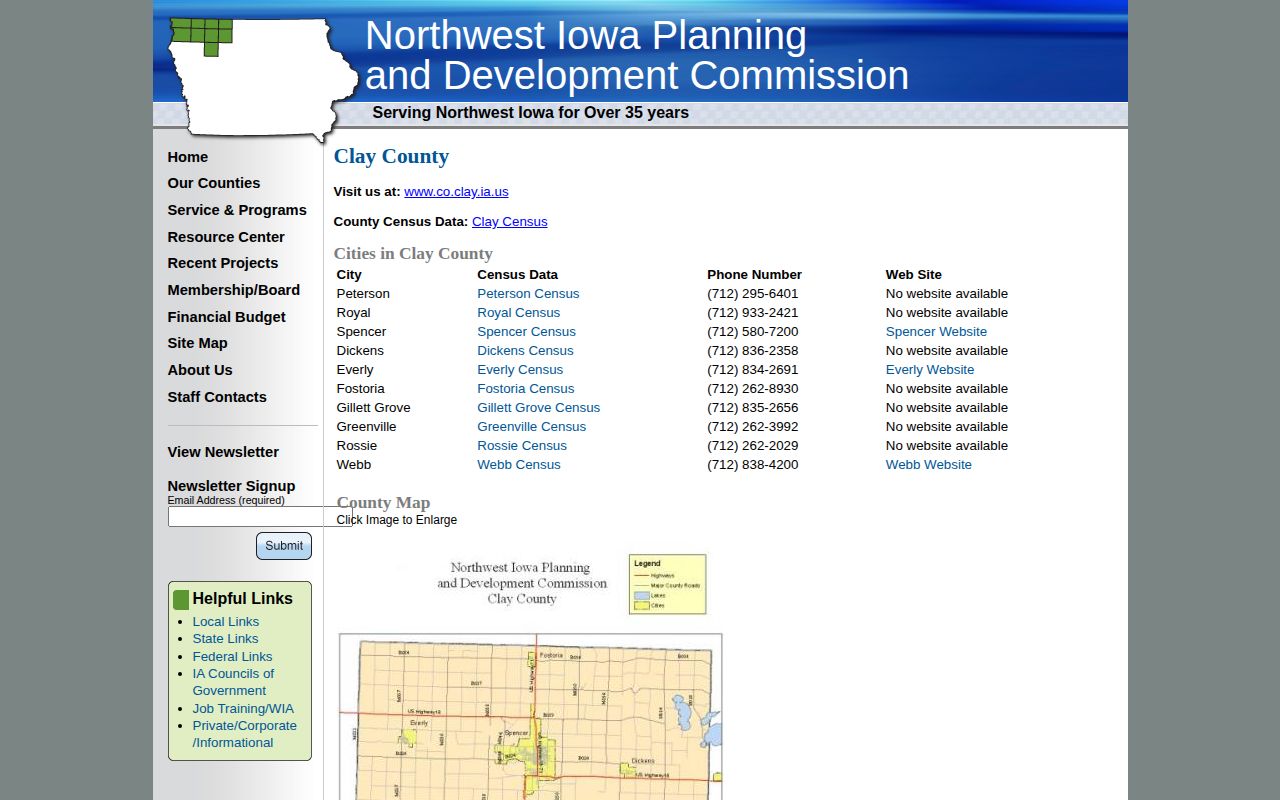1280x800 pixels.
Task: Open Local Links under Helpful Links
Action: click(226, 622)
